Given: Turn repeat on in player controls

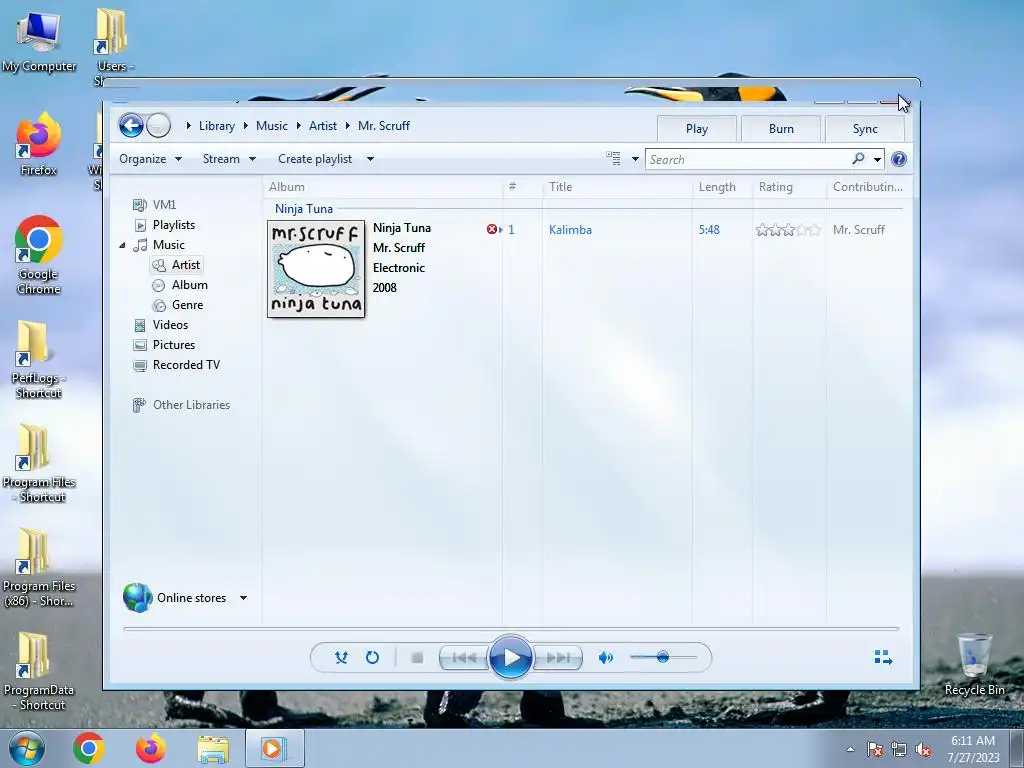Looking at the screenshot, I should tap(372, 658).
